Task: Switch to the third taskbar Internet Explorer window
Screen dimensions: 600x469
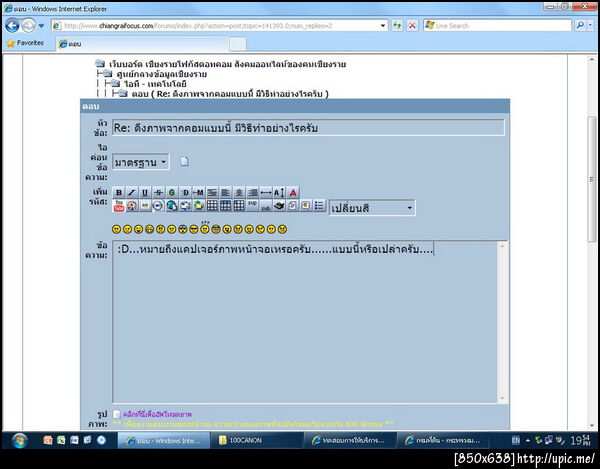Action: (350, 440)
